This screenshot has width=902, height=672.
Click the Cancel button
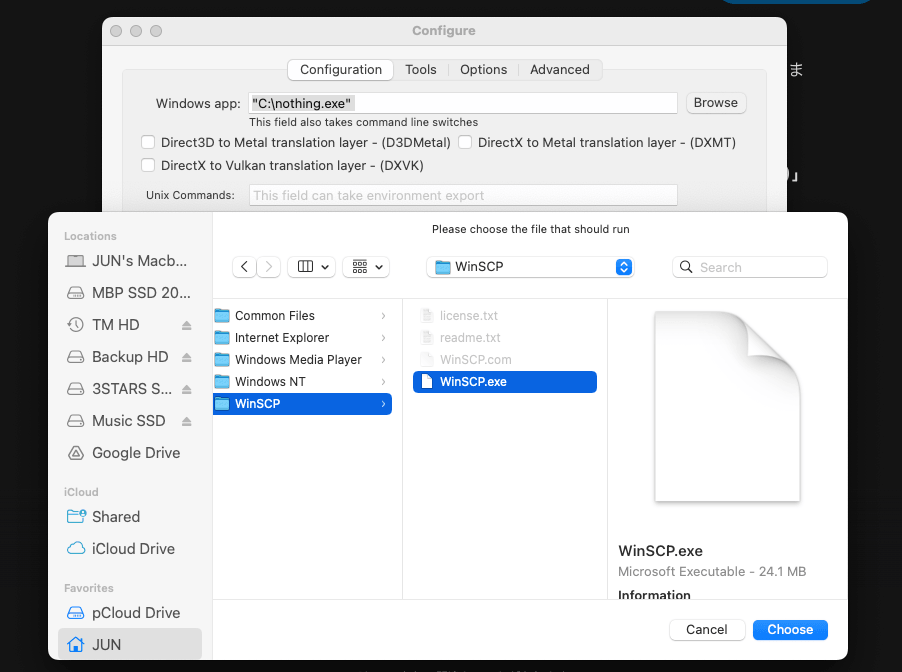tap(707, 629)
